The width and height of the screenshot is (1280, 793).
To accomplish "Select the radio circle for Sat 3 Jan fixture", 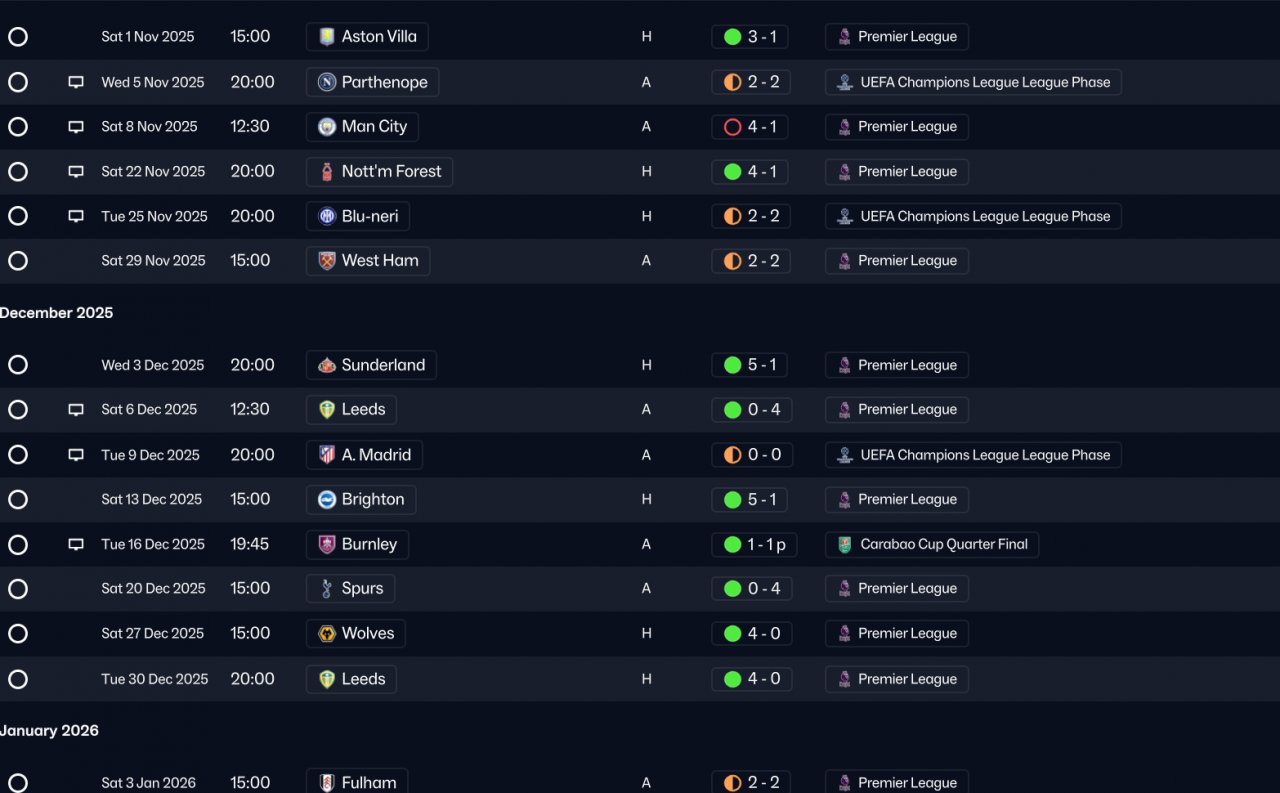I will pyautogui.click(x=18, y=783).
